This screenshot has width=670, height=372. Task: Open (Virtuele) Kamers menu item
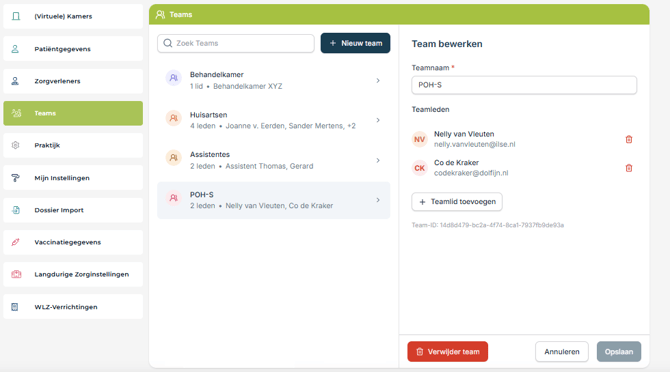point(73,16)
